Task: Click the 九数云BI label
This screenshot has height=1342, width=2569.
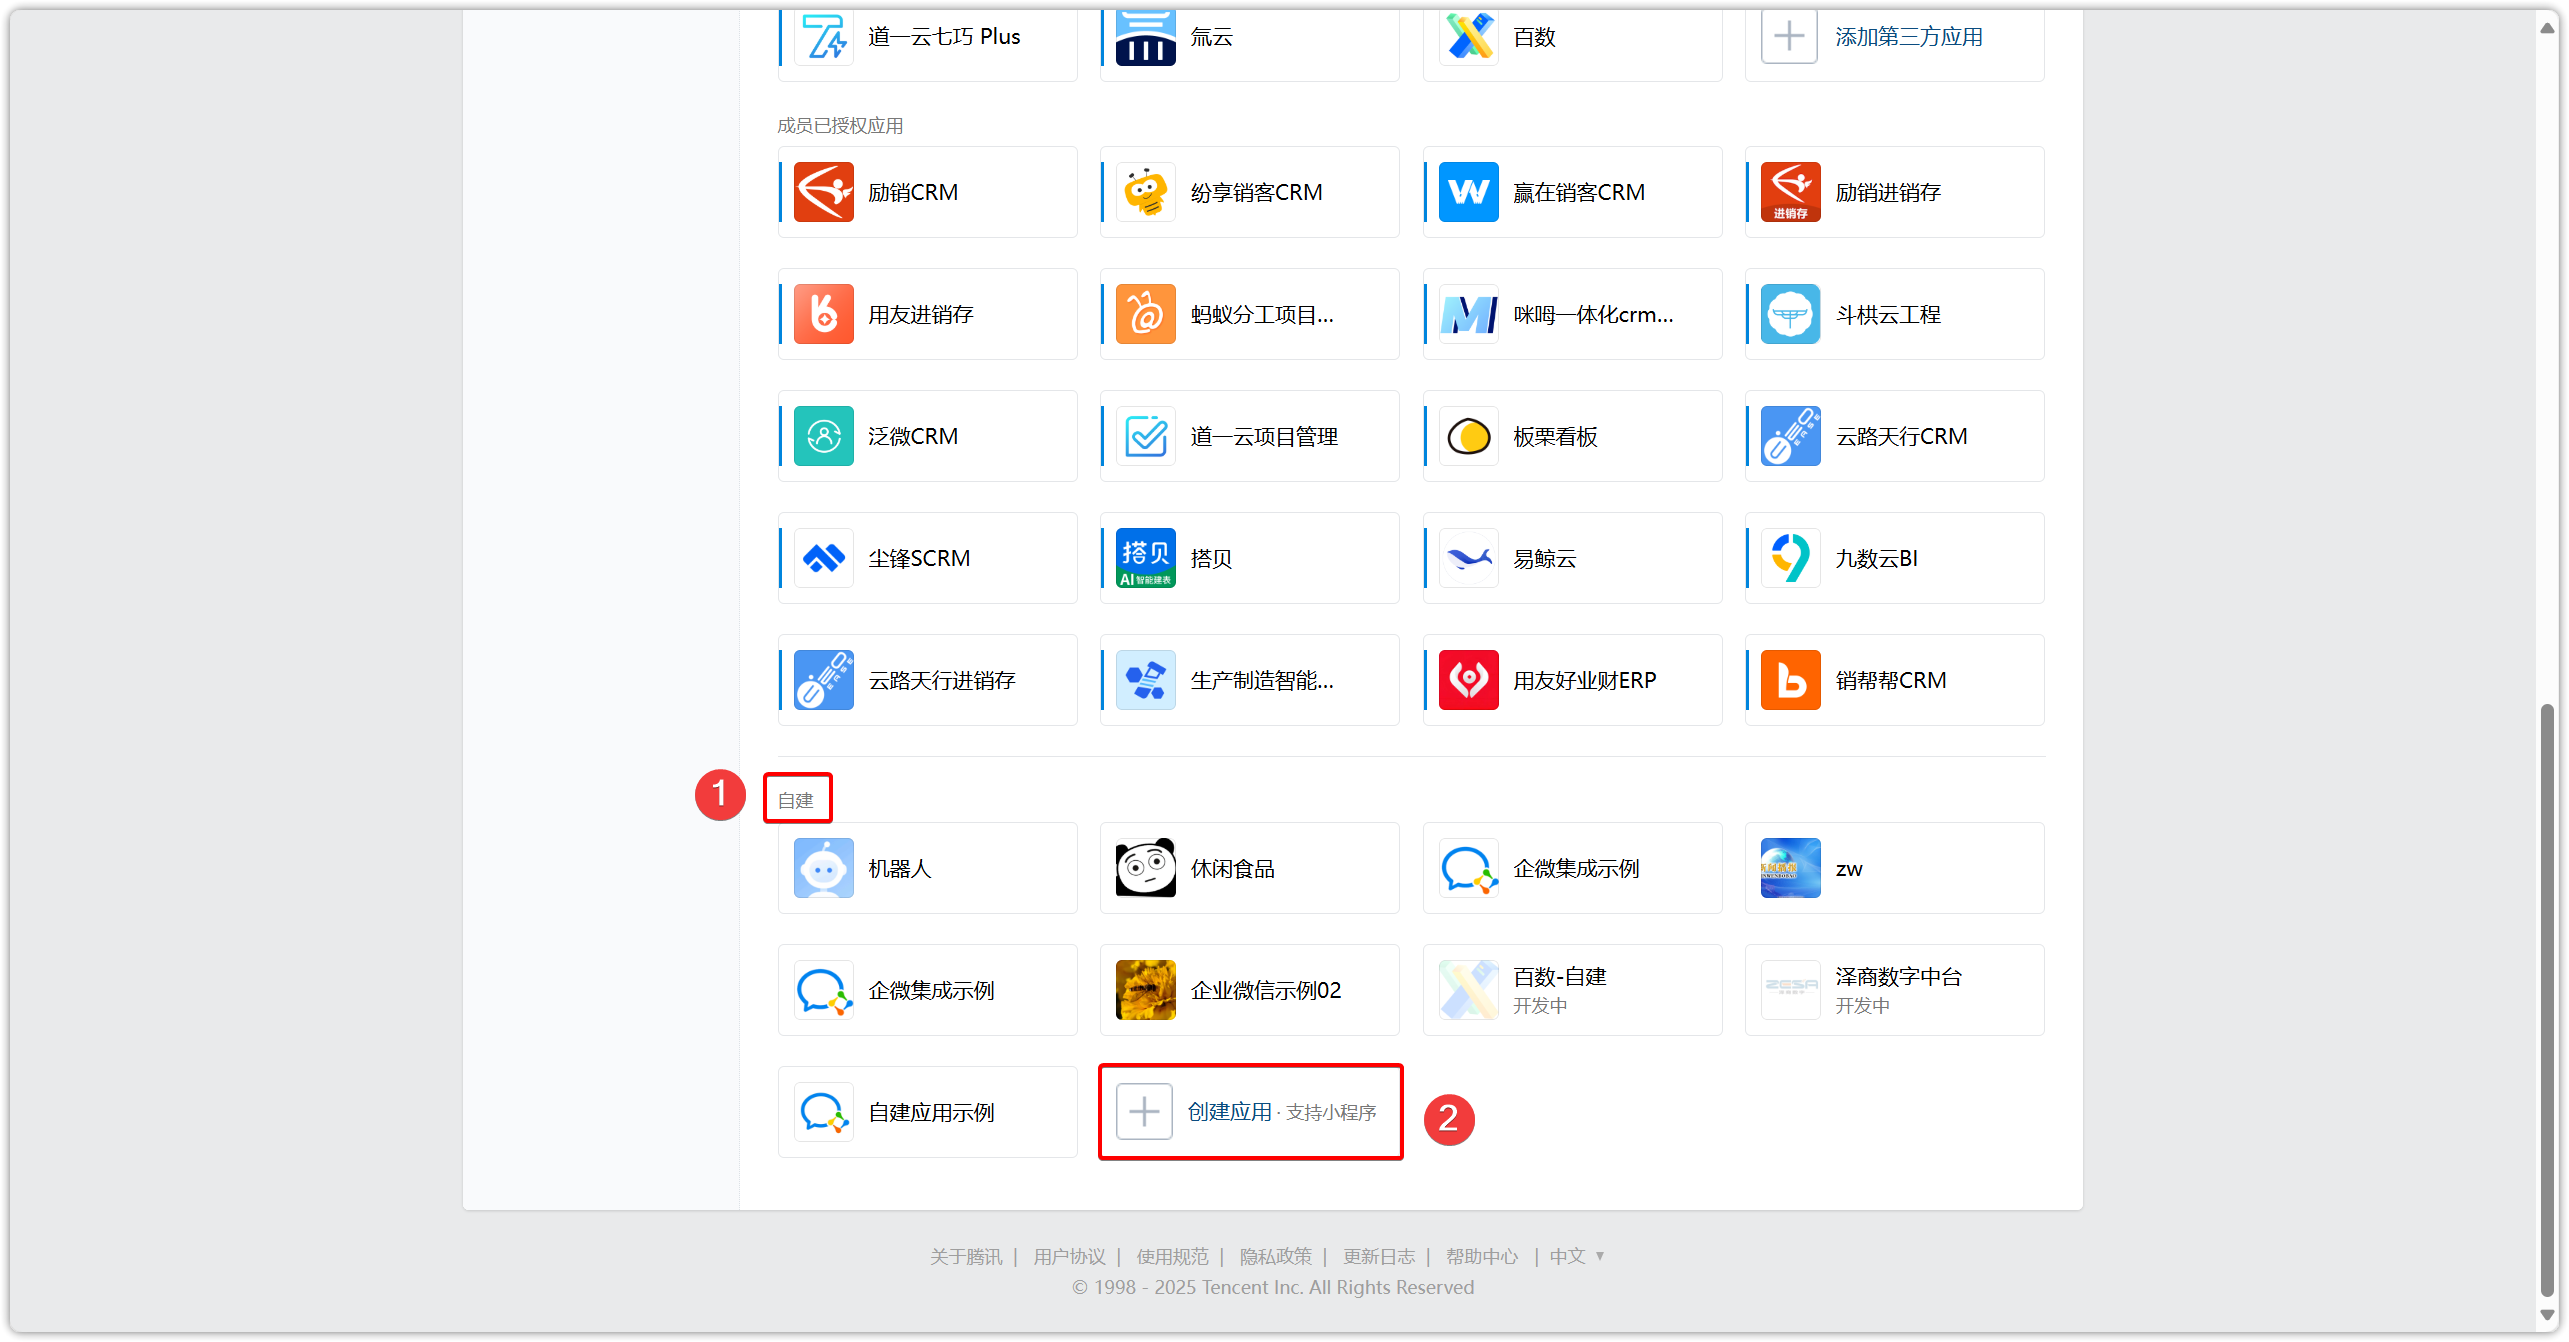Action: pyautogui.click(x=1876, y=558)
